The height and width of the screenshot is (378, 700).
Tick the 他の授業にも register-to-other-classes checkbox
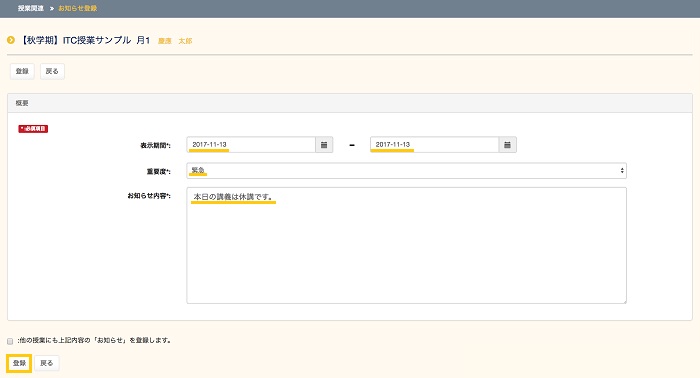(x=10, y=341)
